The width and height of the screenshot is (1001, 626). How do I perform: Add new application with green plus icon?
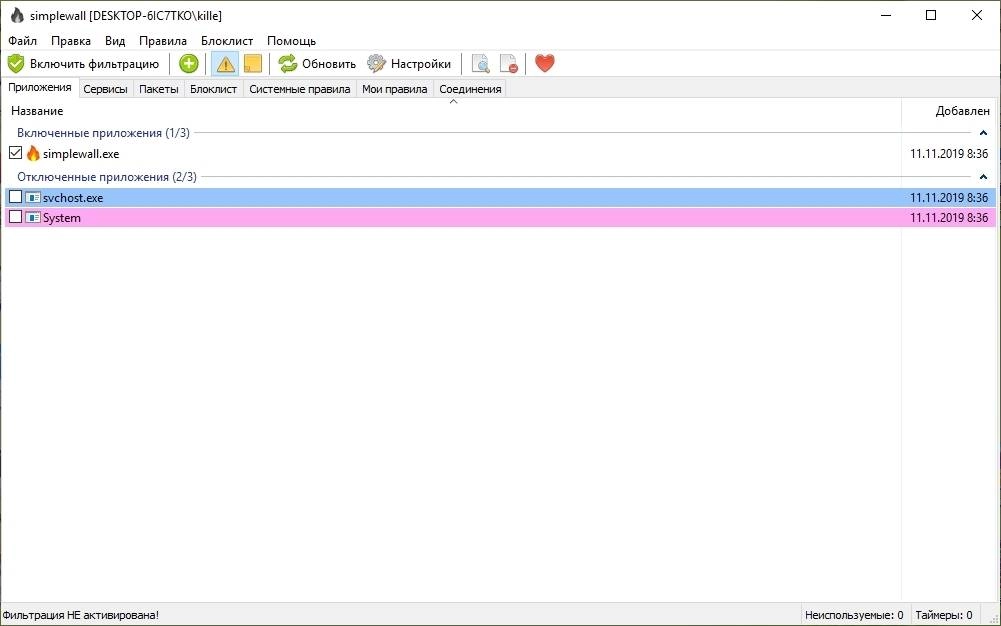pyautogui.click(x=188, y=64)
